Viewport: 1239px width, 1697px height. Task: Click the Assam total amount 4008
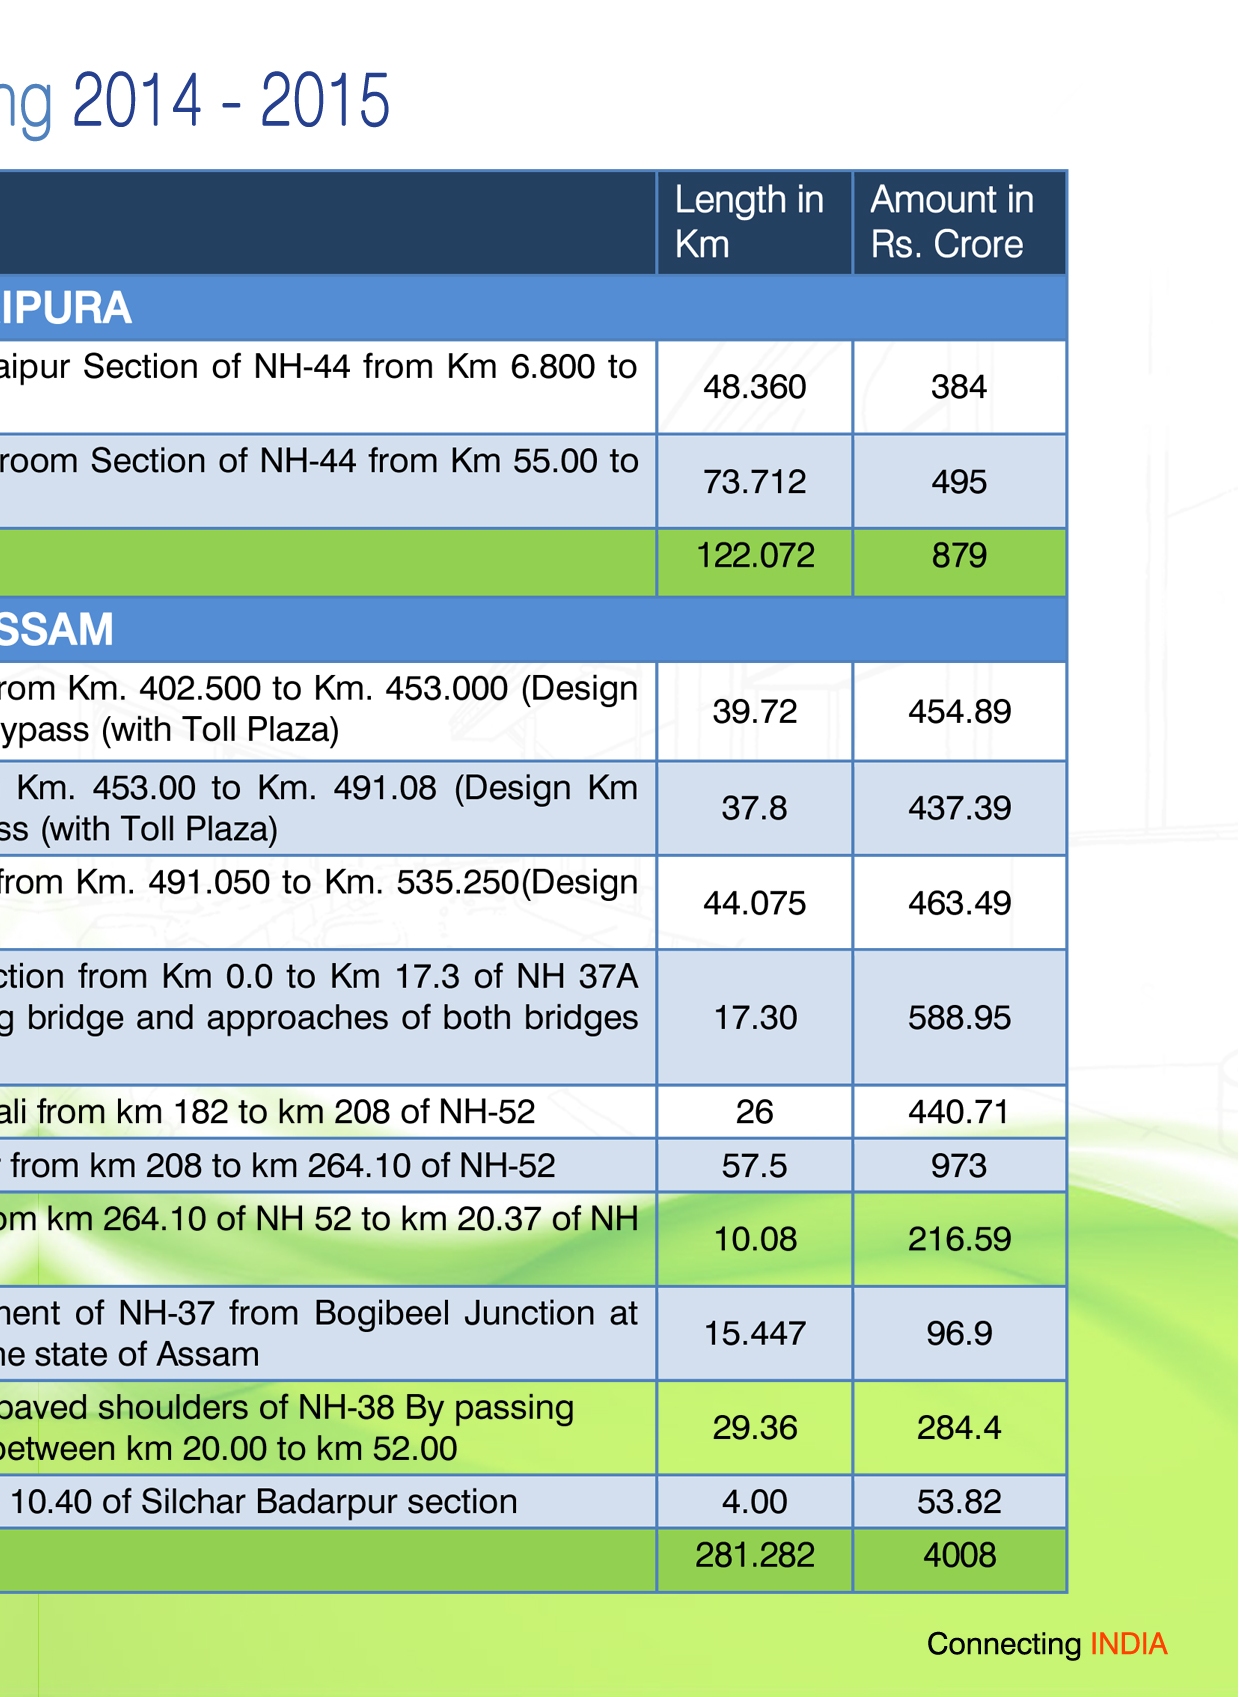point(959,1556)
